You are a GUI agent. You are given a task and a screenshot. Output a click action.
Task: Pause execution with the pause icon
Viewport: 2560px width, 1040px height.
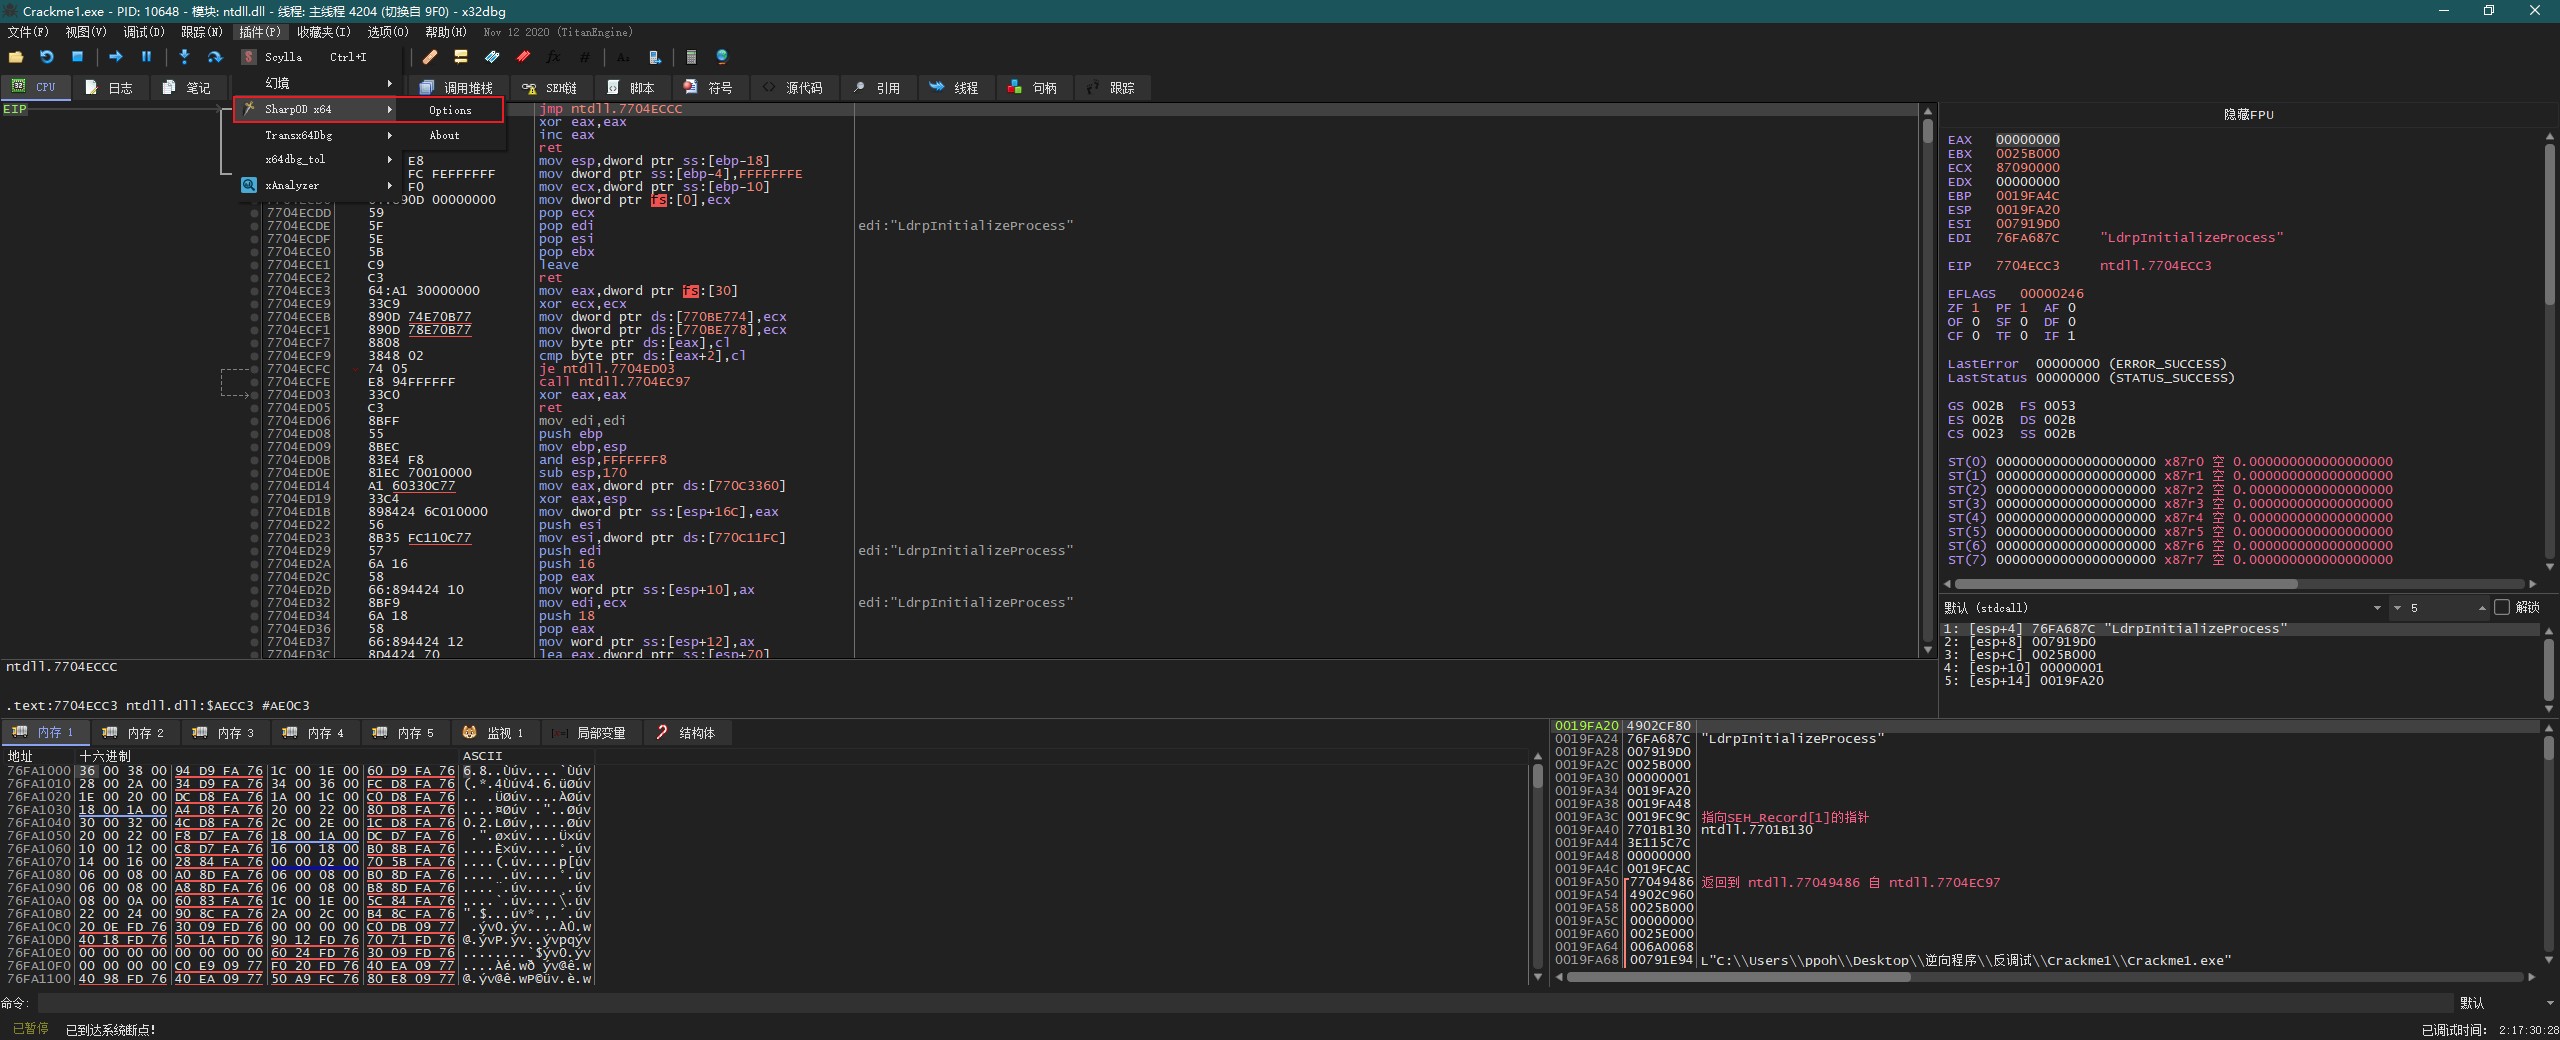tap(146, 57)
